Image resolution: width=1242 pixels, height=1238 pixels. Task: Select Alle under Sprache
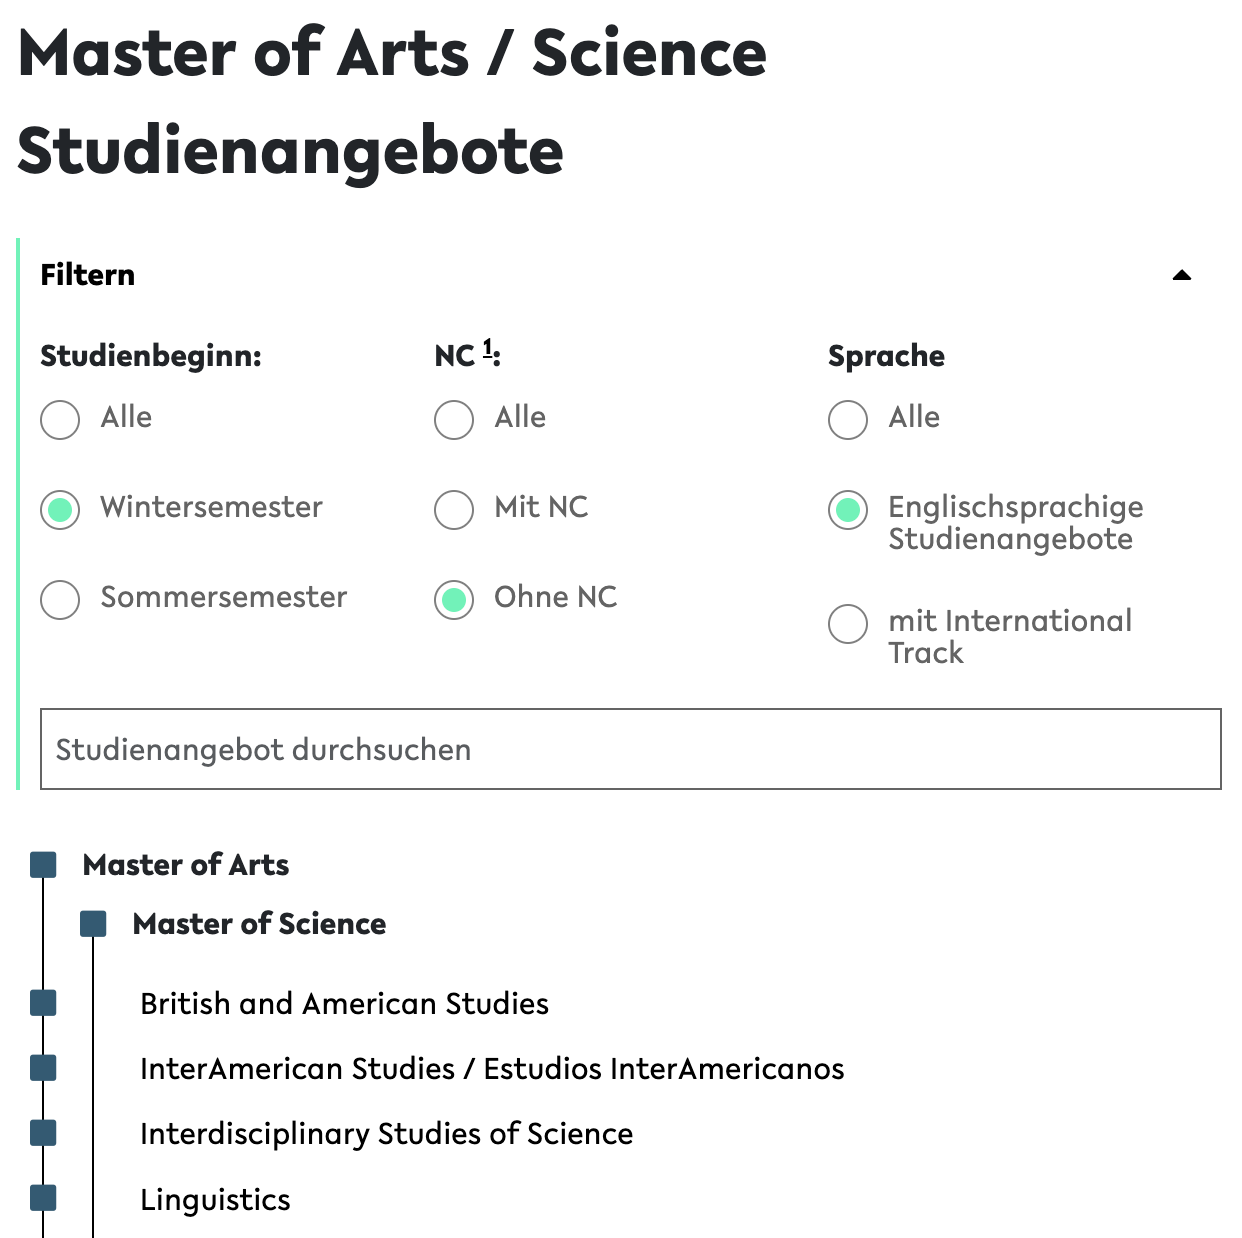click(848, 419)
